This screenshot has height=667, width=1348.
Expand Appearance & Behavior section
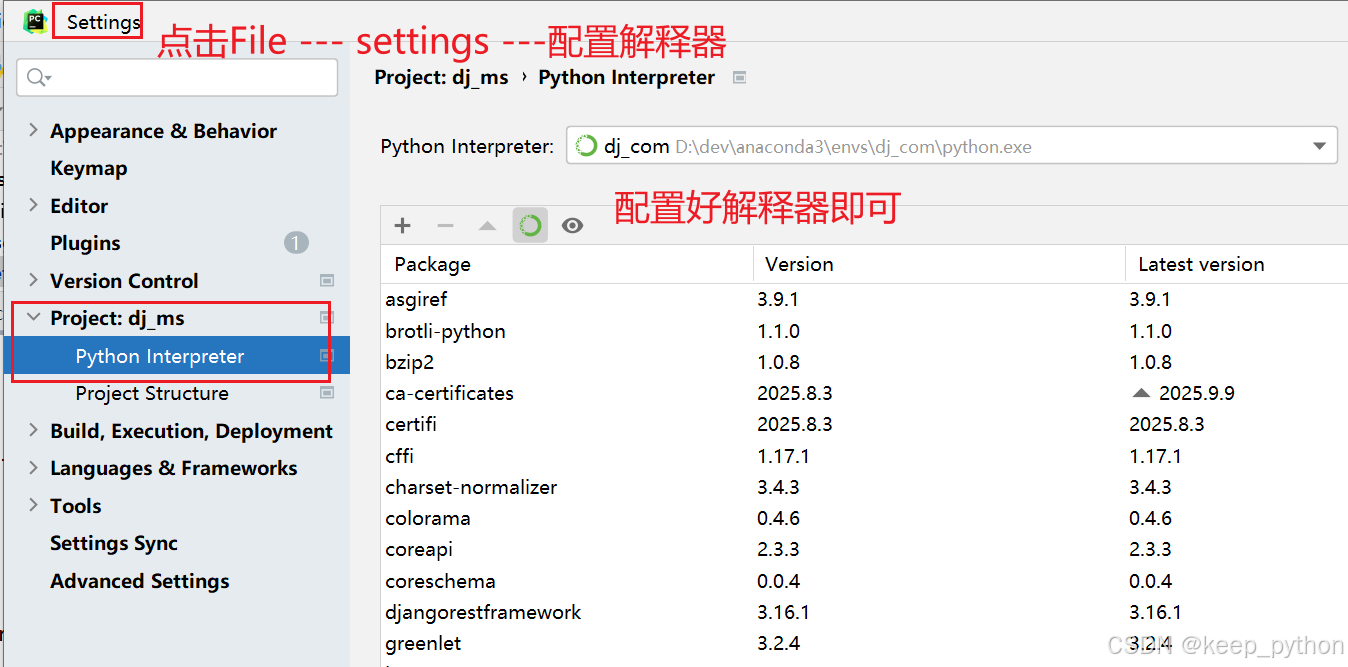click(x=33, y=130)
